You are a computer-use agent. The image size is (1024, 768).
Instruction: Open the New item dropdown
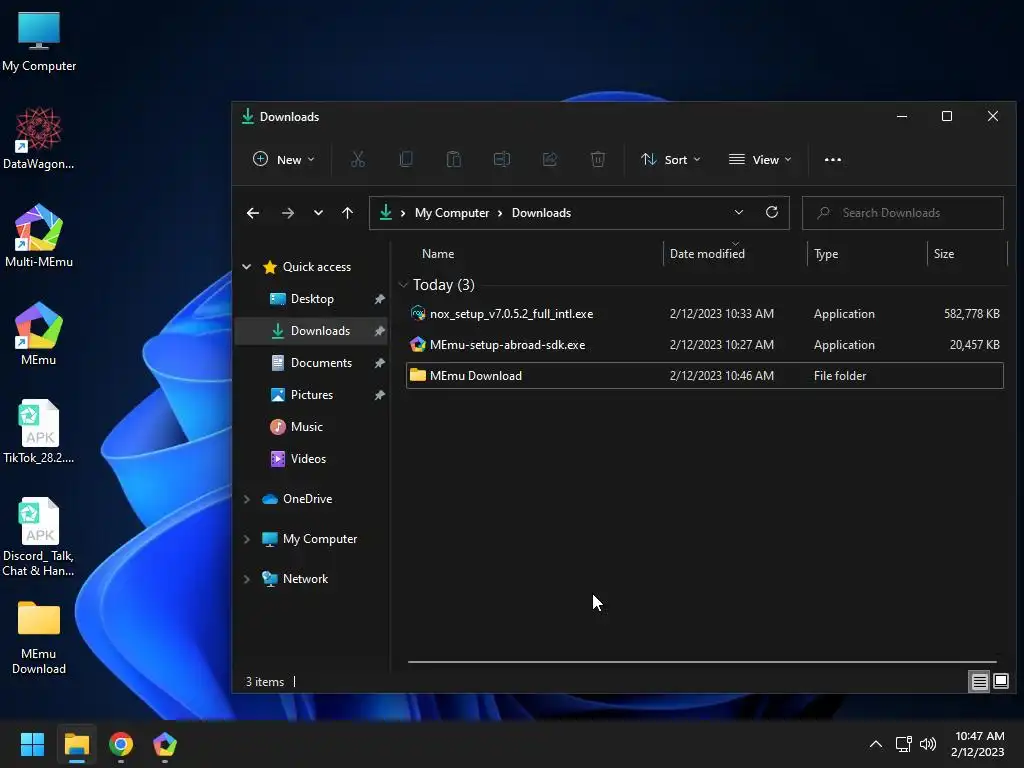[x=283, y=159]
